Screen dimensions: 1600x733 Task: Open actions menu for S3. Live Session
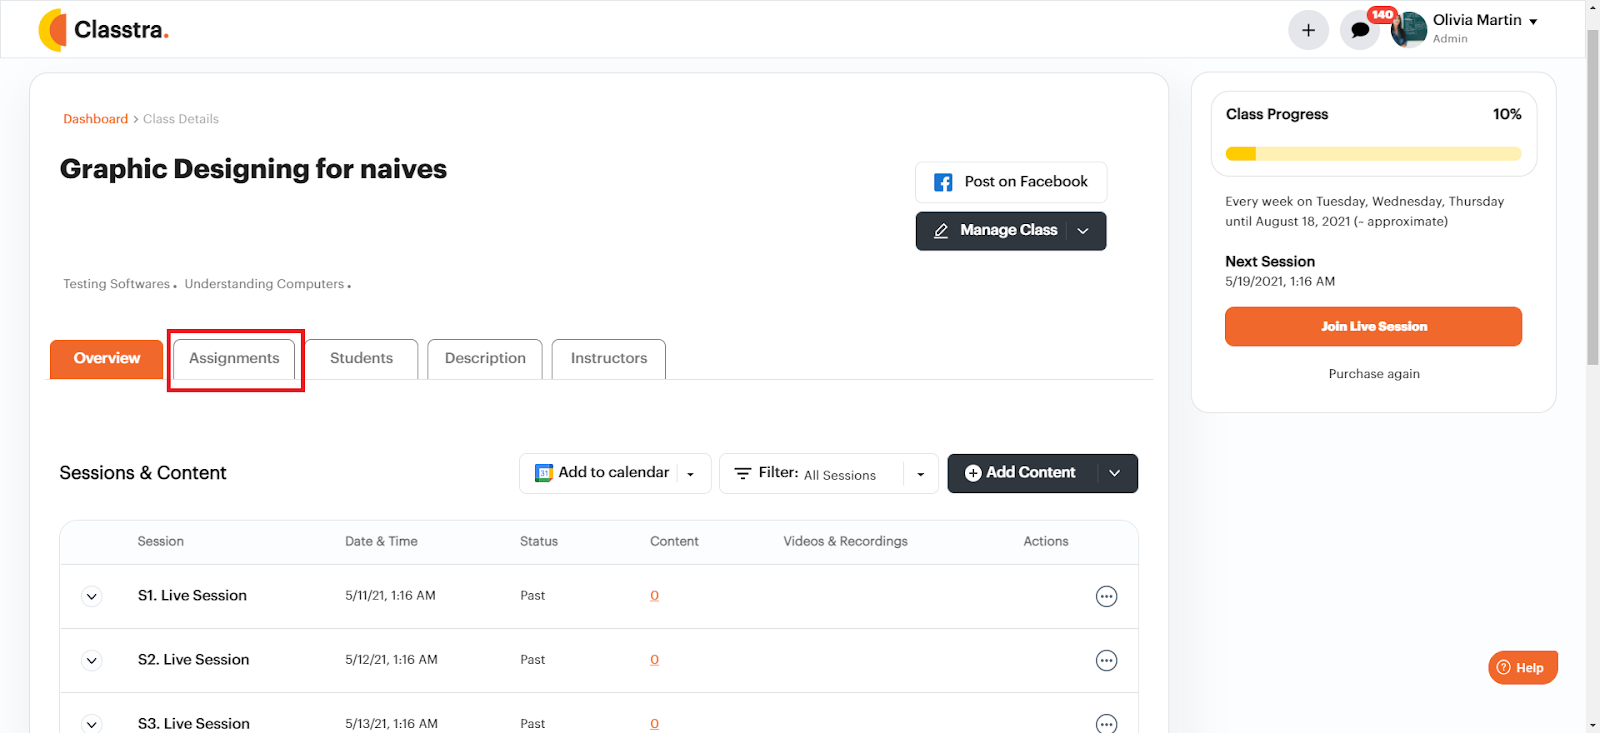pos(1106,724)
